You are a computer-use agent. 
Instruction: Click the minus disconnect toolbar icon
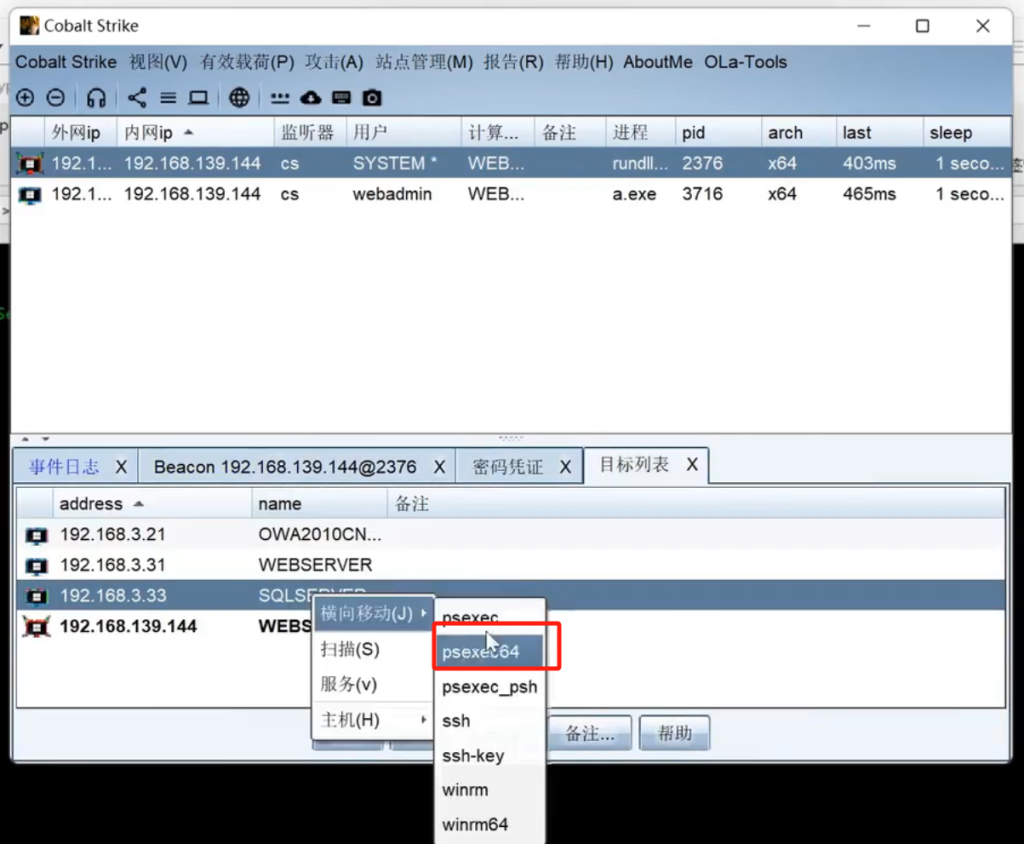(x=56, y=98)
